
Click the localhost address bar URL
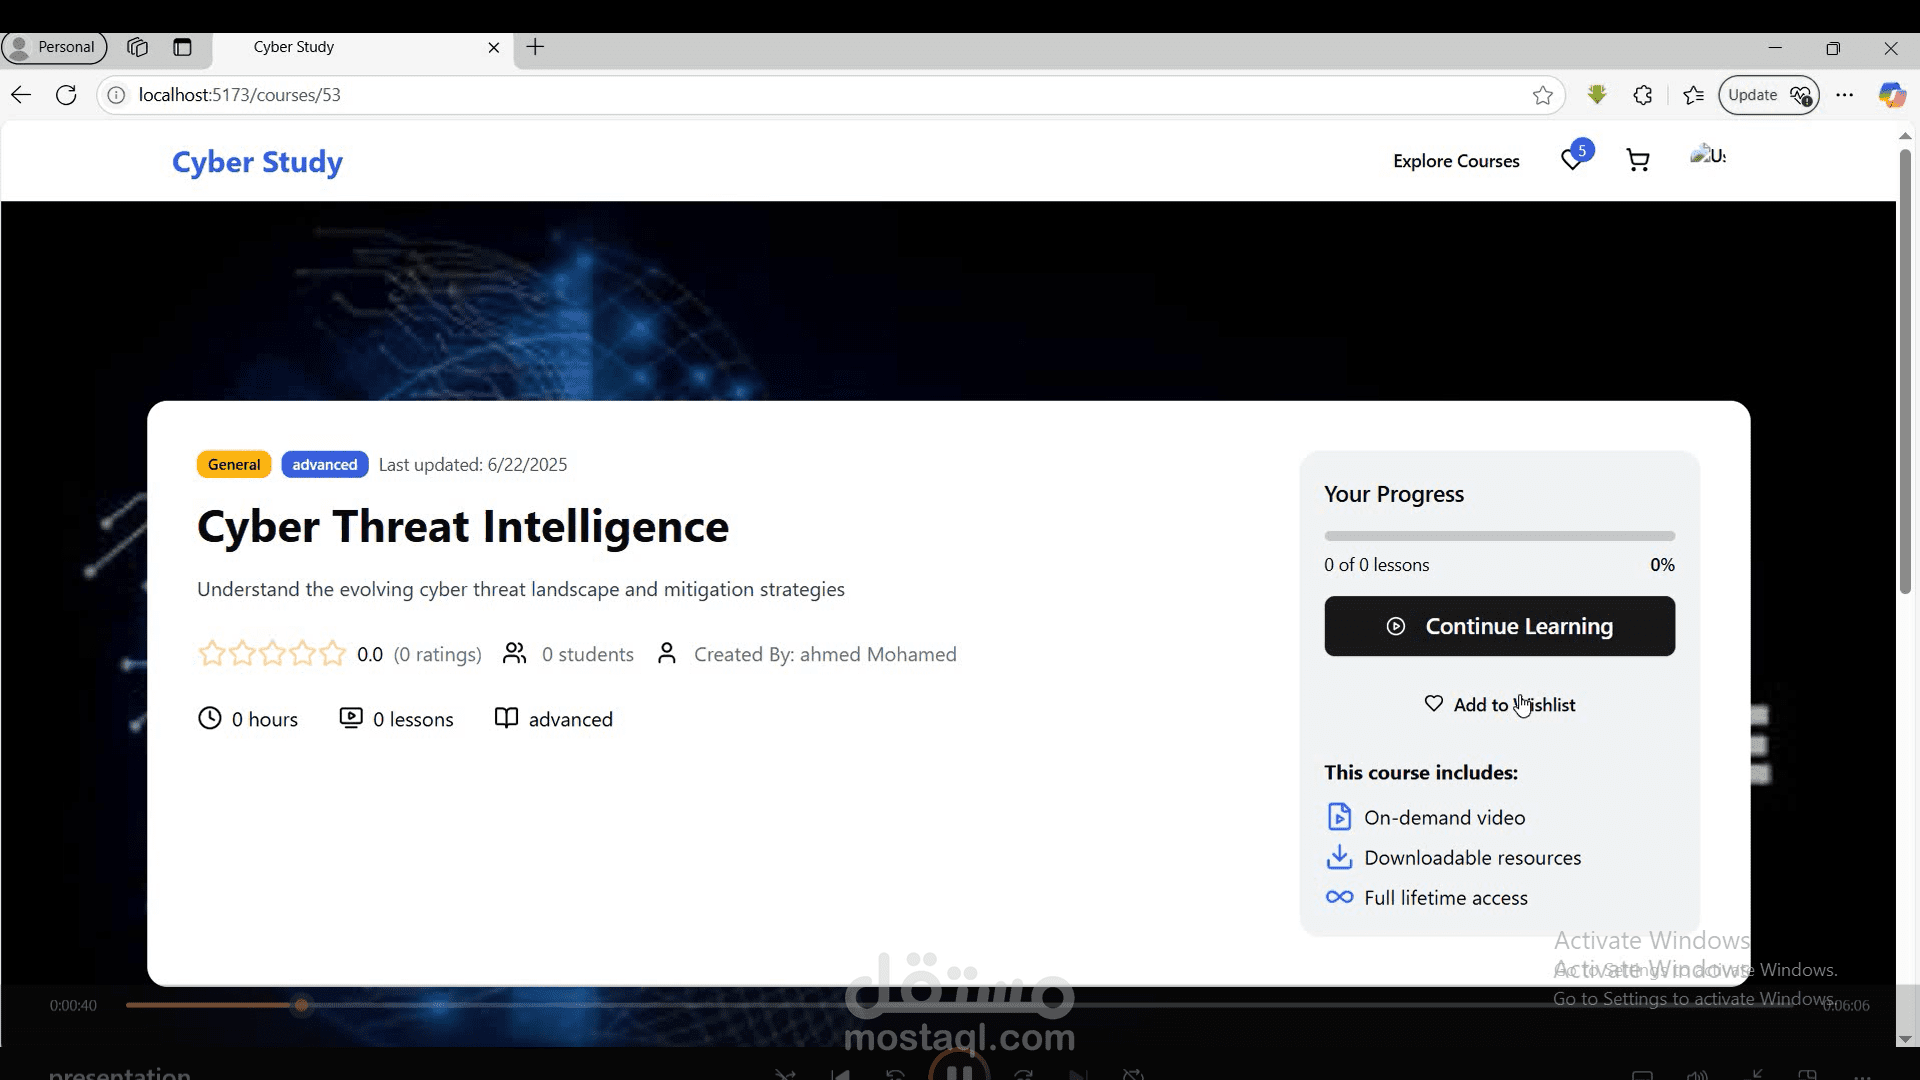pos(240,95)
